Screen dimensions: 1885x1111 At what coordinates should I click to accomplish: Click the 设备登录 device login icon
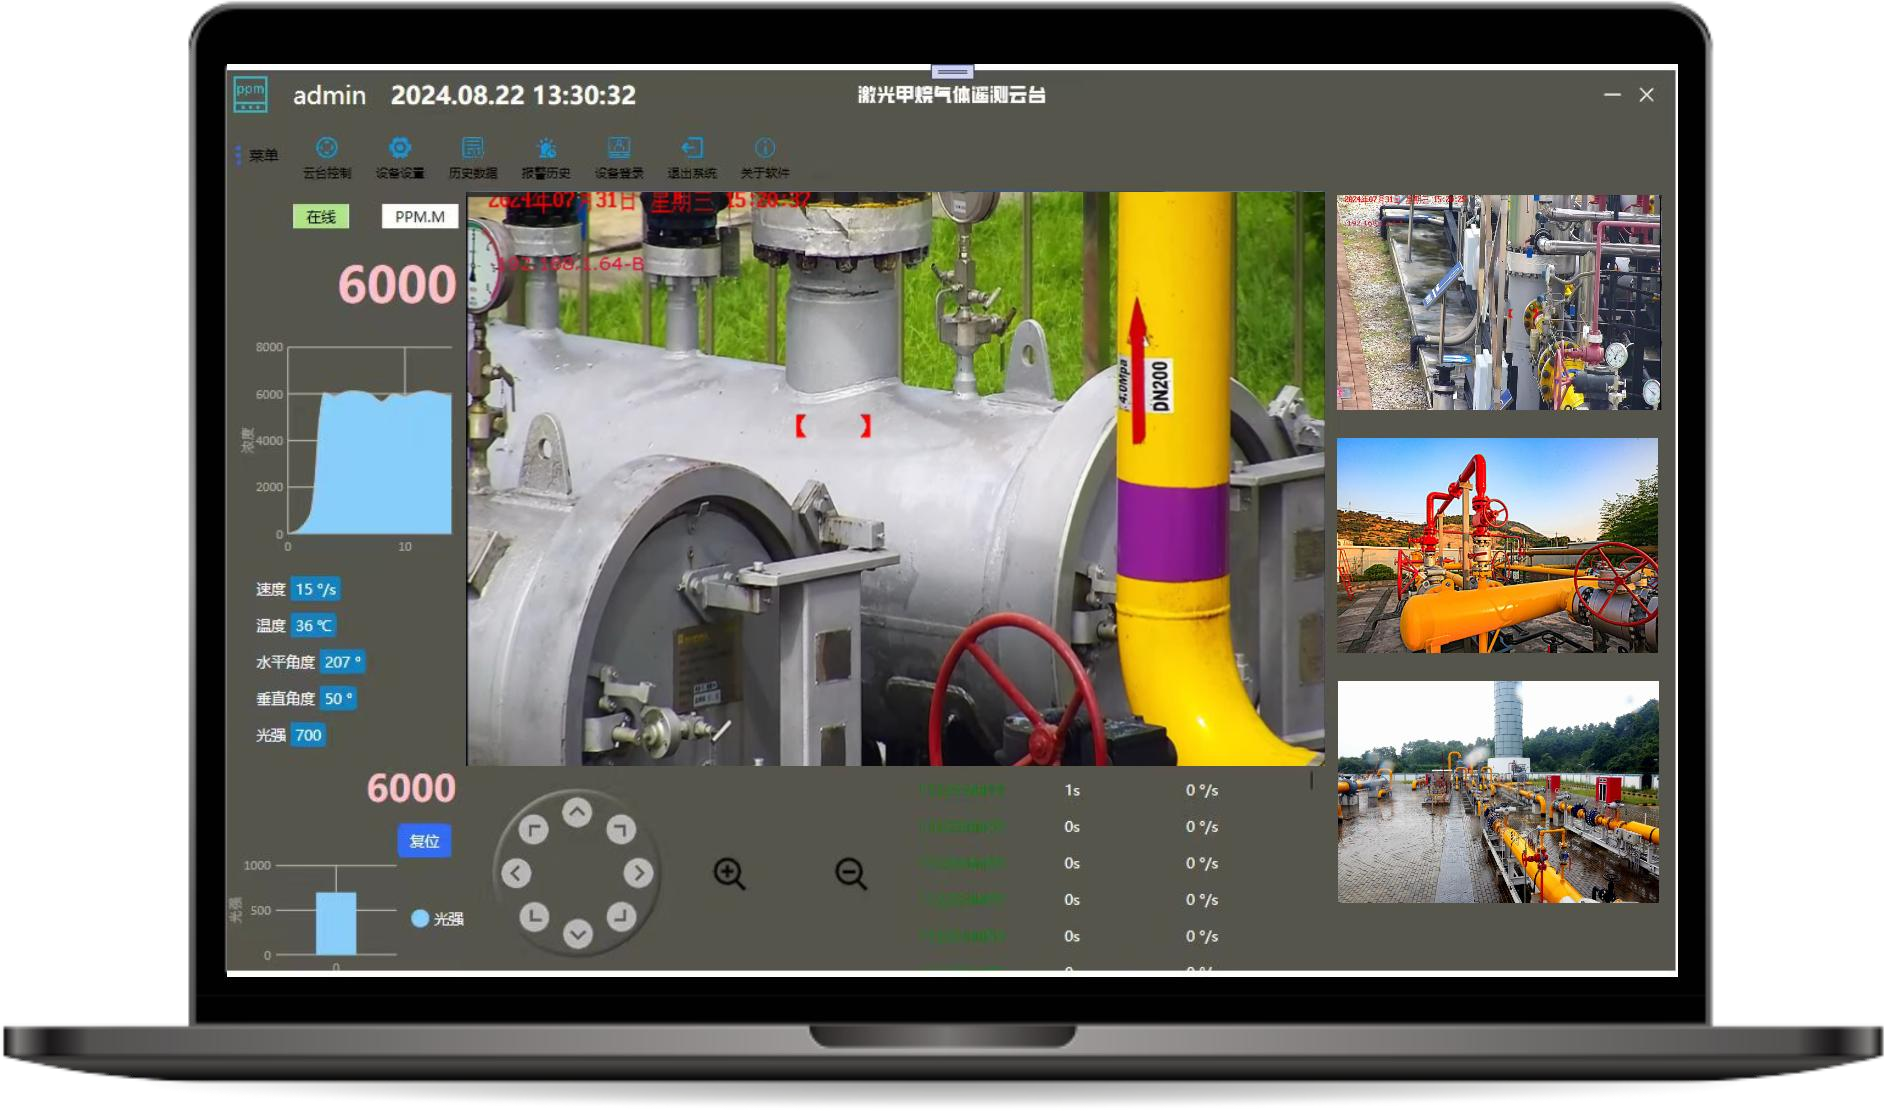coord(619,149)
